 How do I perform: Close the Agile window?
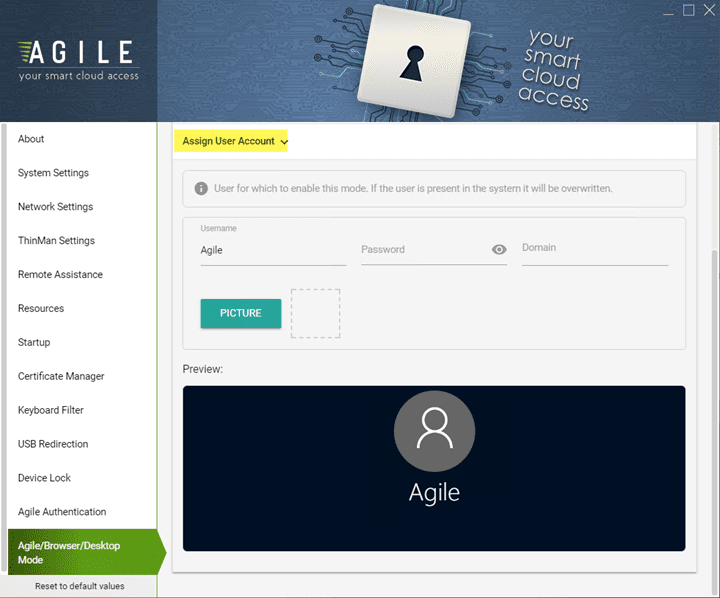[709, 10]
